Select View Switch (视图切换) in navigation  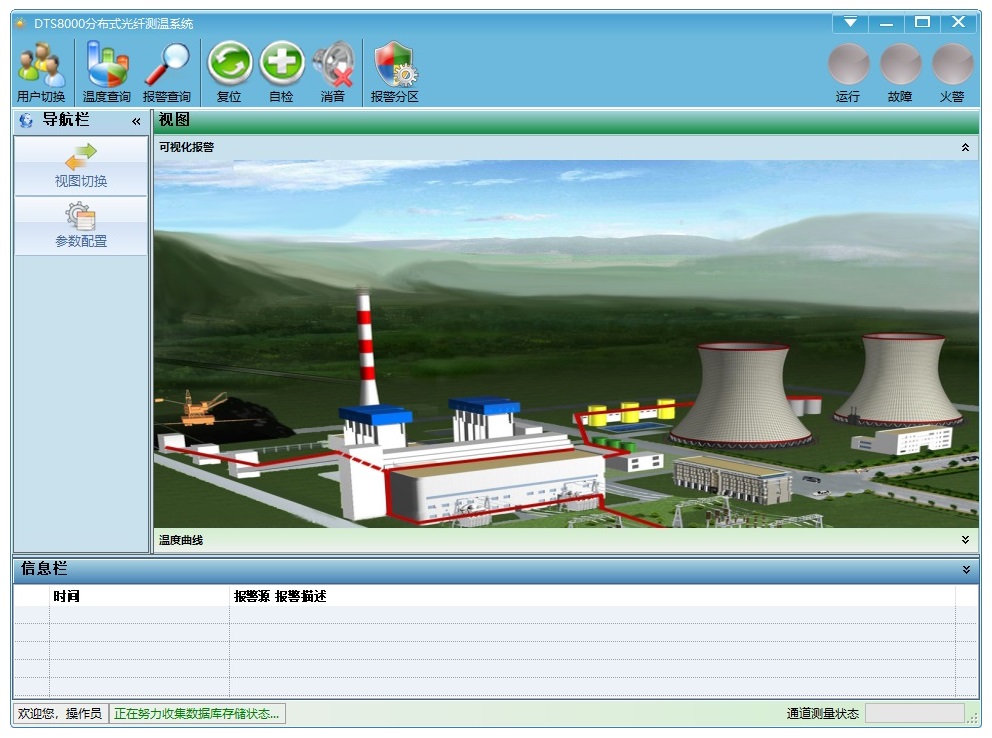click(x=81, y=167)
